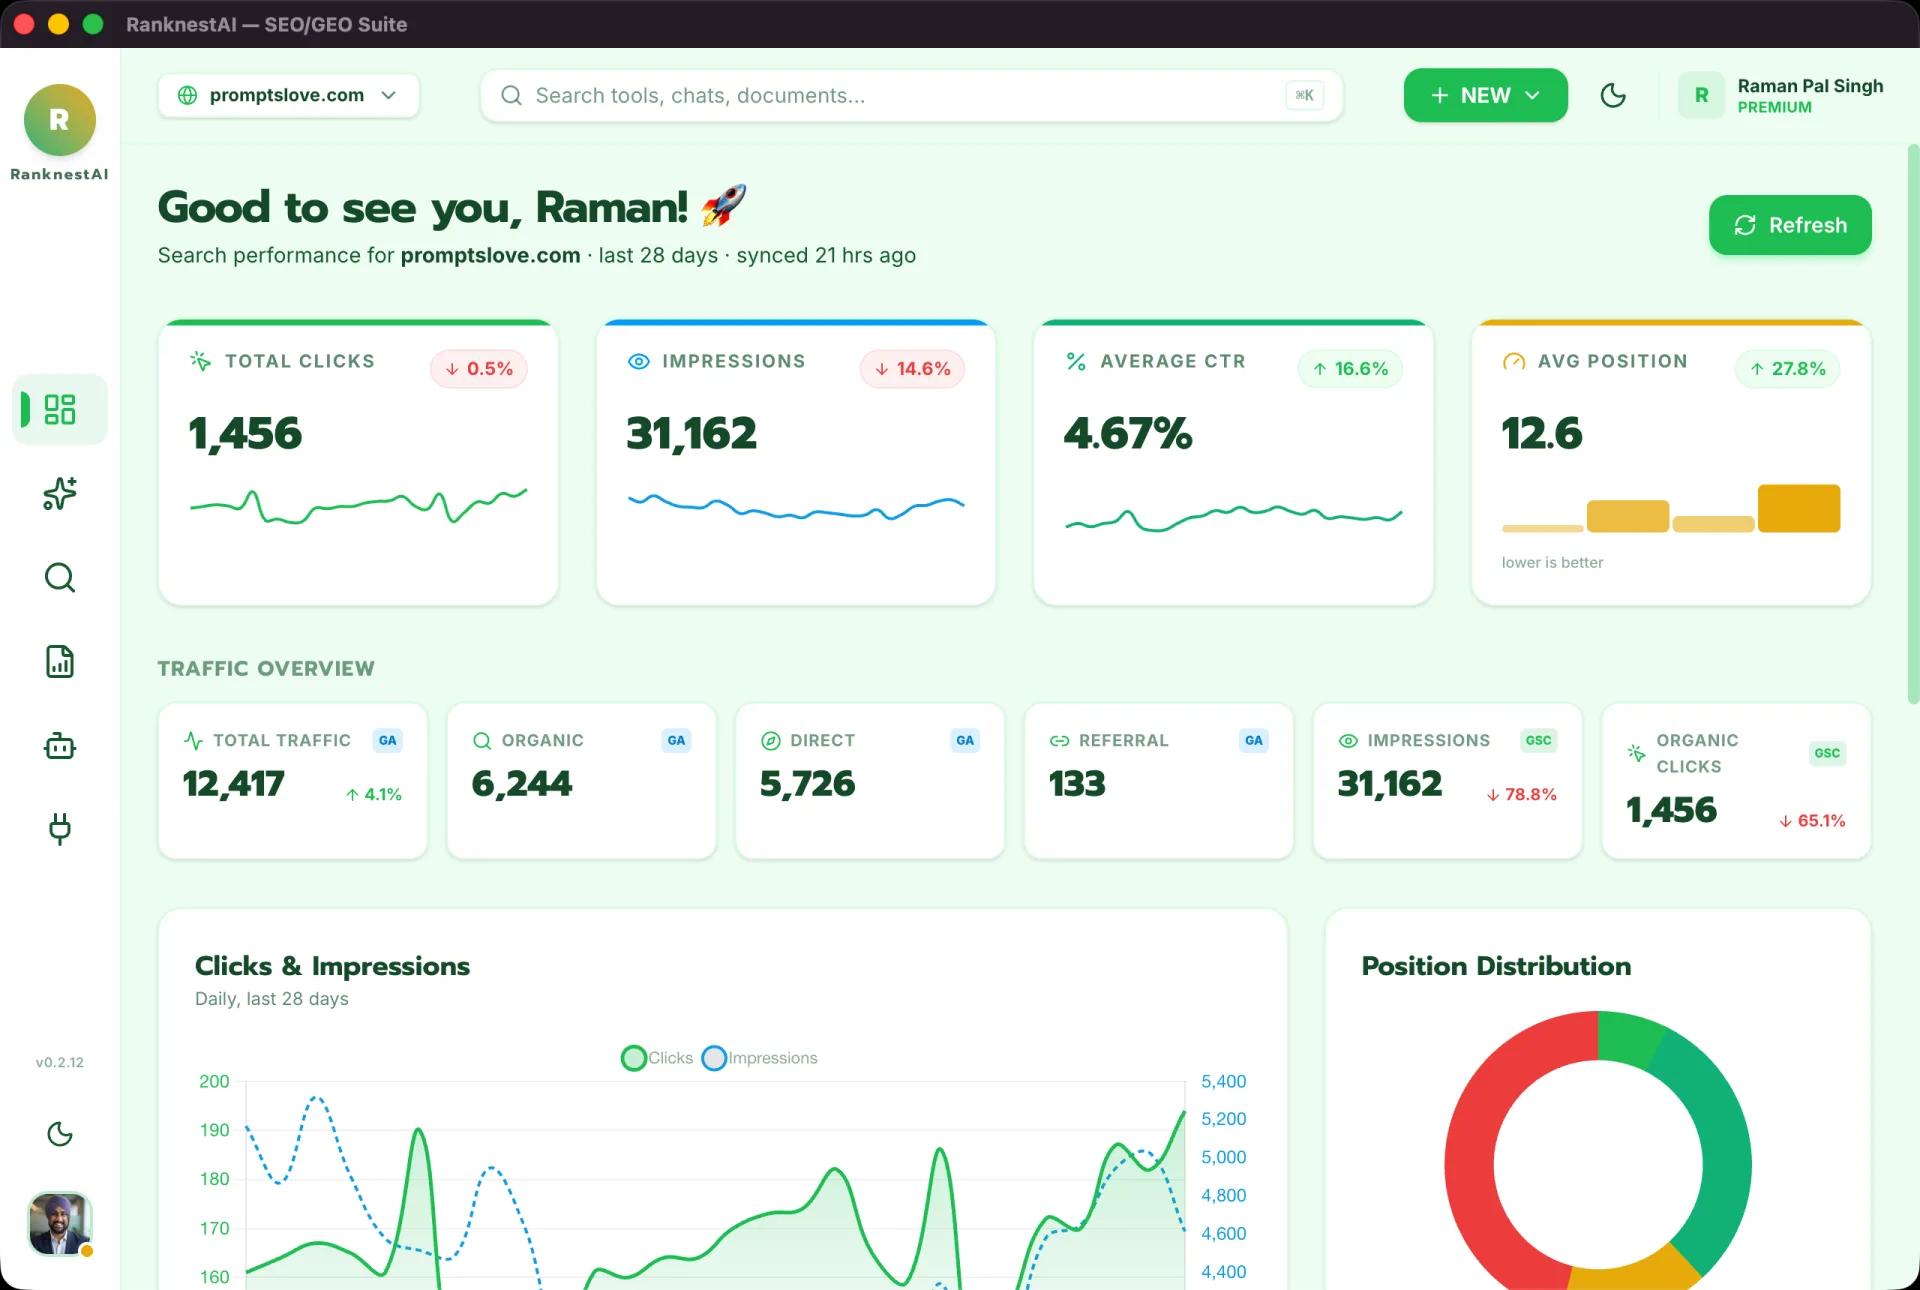Viewport: 1920px width, 1290px height.
Task: Click the RanknestAI logo in sidebar
Action: [60, 120]
